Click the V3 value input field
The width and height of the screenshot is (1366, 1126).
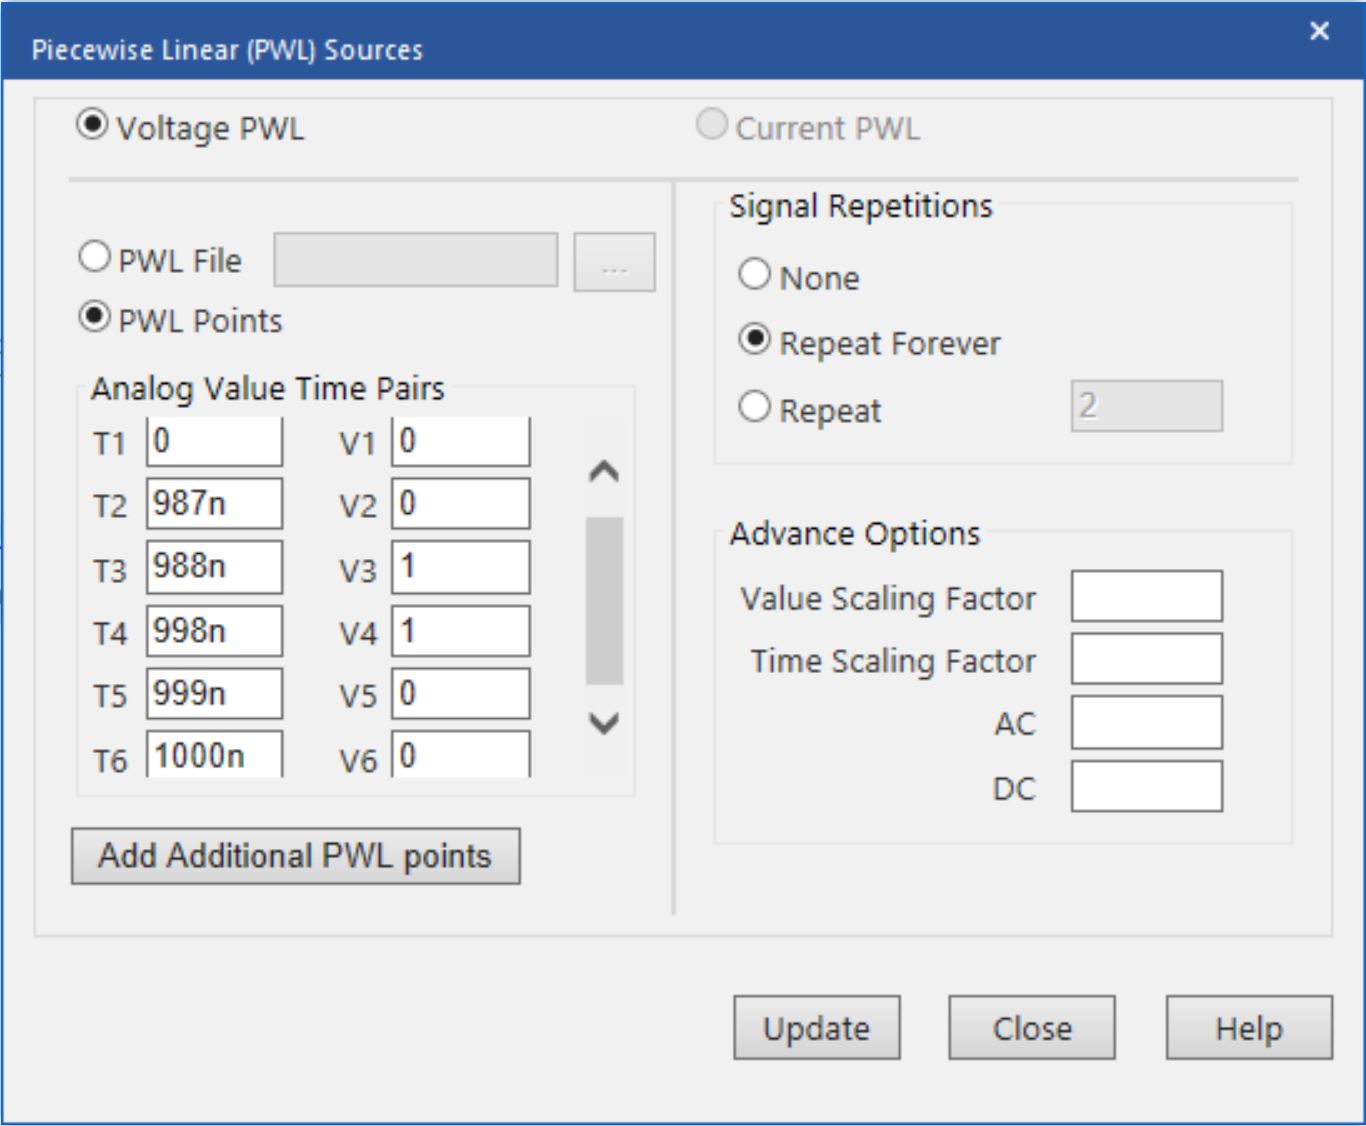pos(460,567)
